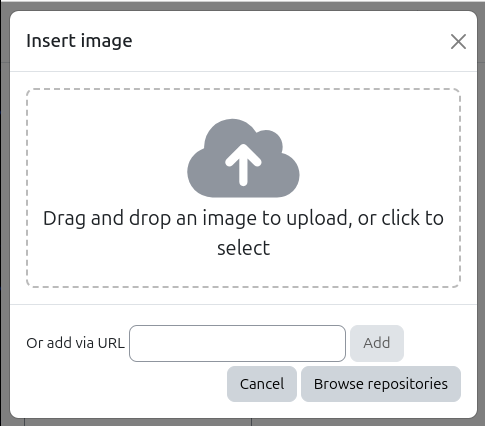Click the dashed border's right edge of drop zone
Screen dimensions: 485x426
(x=460, y=188)
